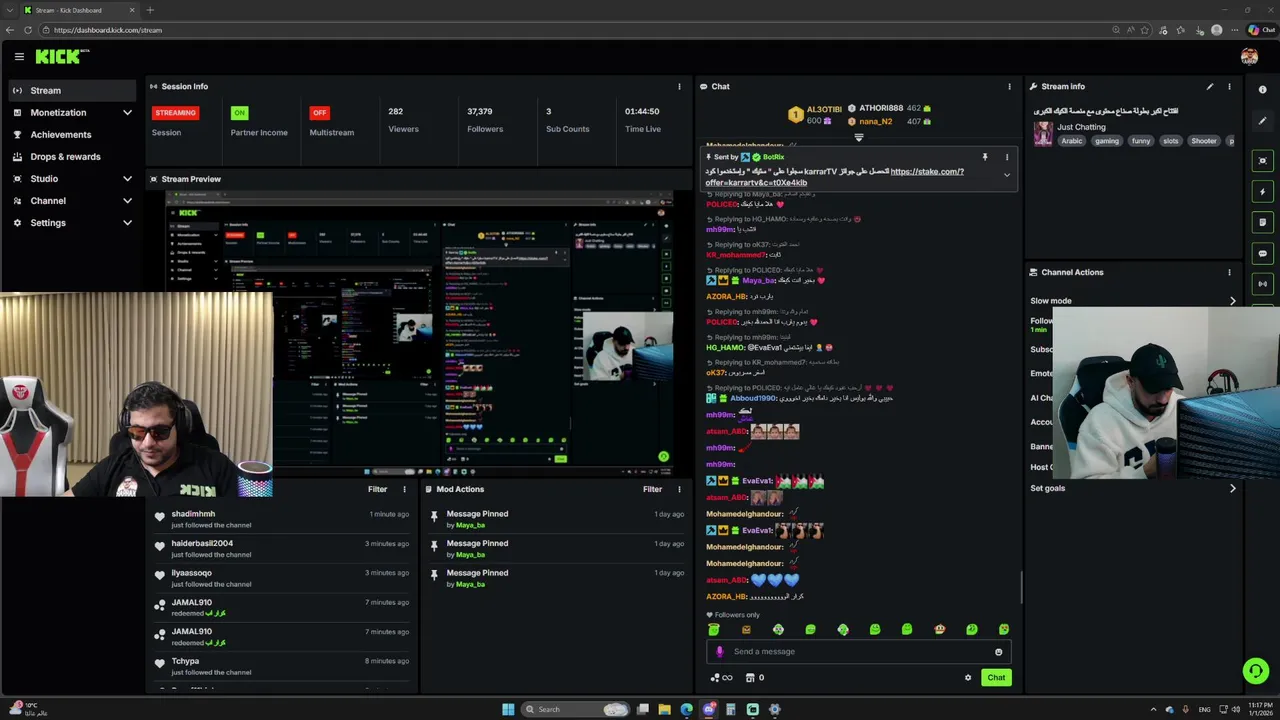Expand the Channel section
The image size is (1280, 720).
pyautogui.click(x=72, y=200)
